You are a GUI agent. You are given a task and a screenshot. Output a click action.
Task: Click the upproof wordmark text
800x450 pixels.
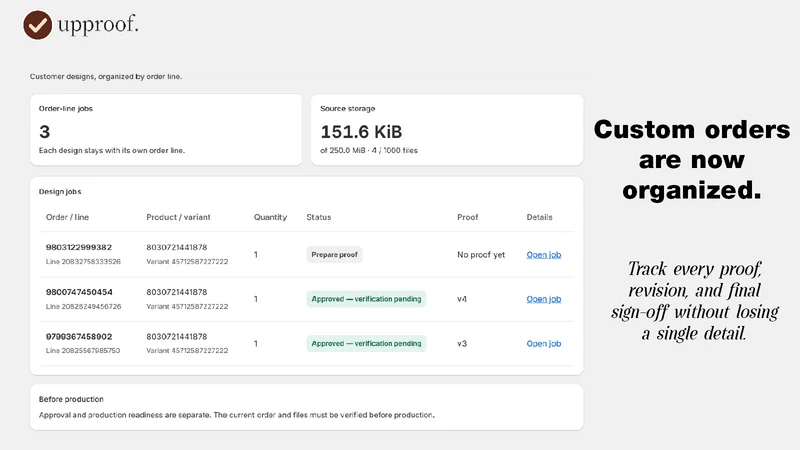click(x=98, y=26)
